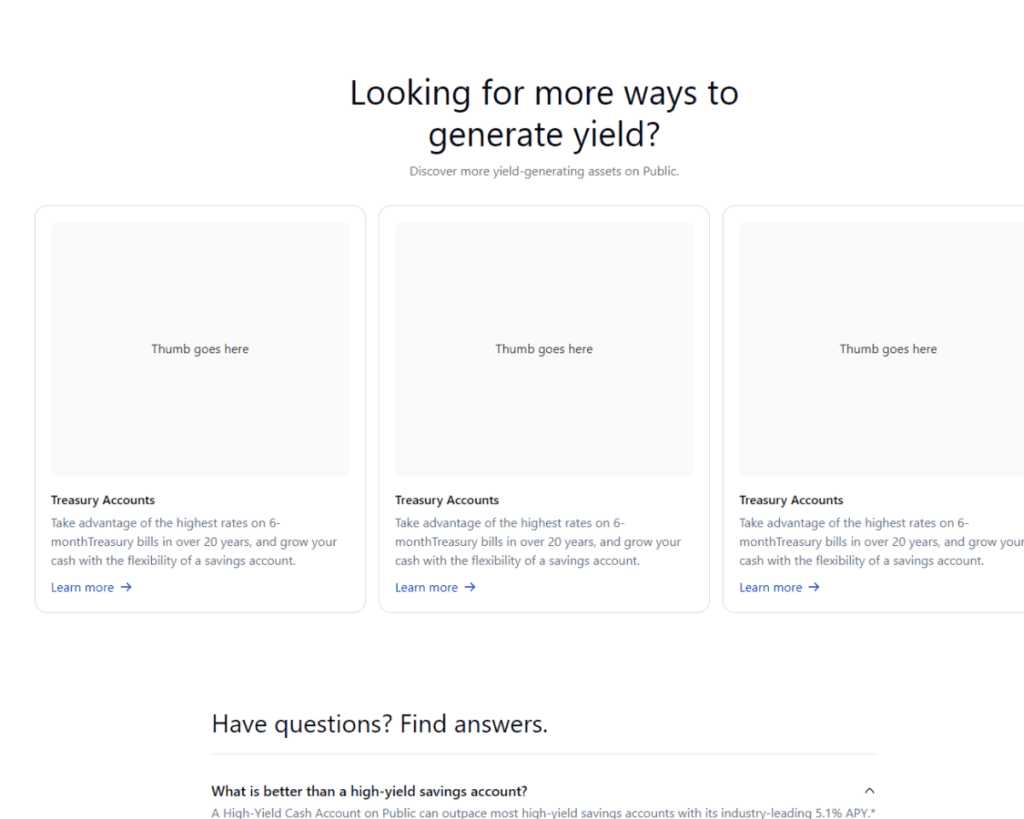Click 'Discover more yield-generating assets on Public' subtitle
This screenshot has width=1024, height=819.
[x=544, y=171]
